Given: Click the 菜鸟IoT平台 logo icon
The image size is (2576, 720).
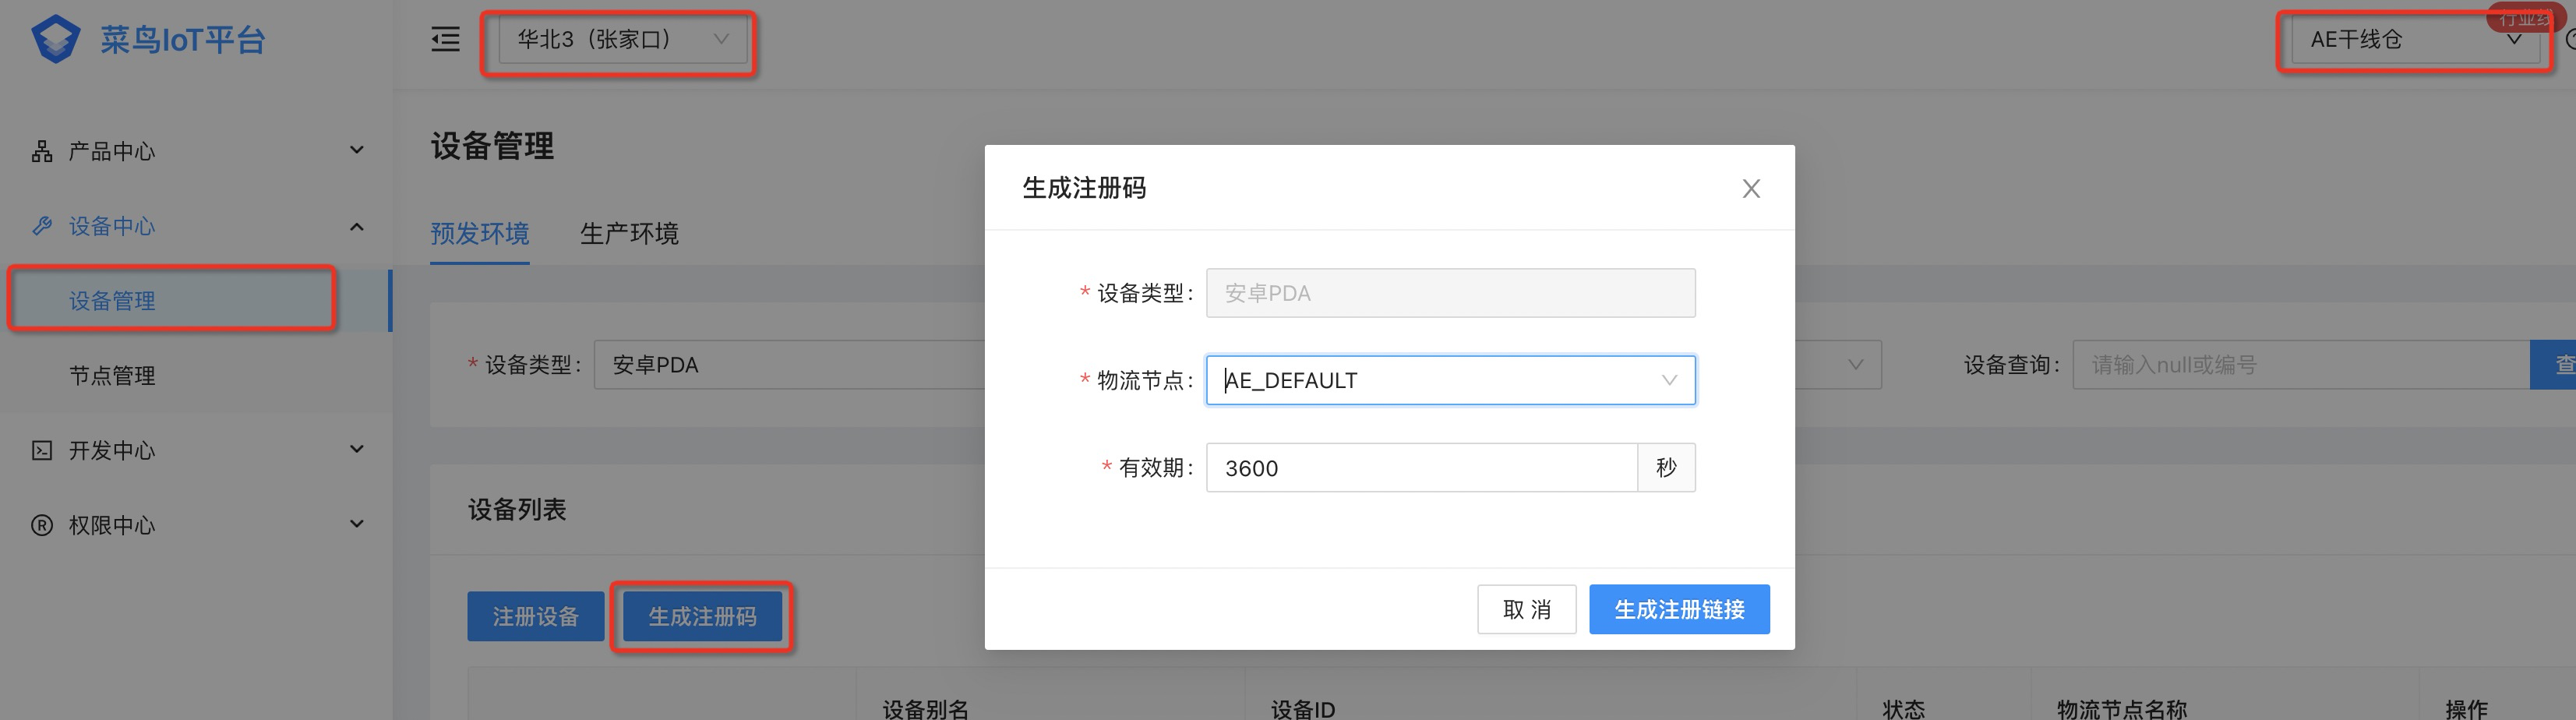Looking at the screenshot, I should [56, 39].
